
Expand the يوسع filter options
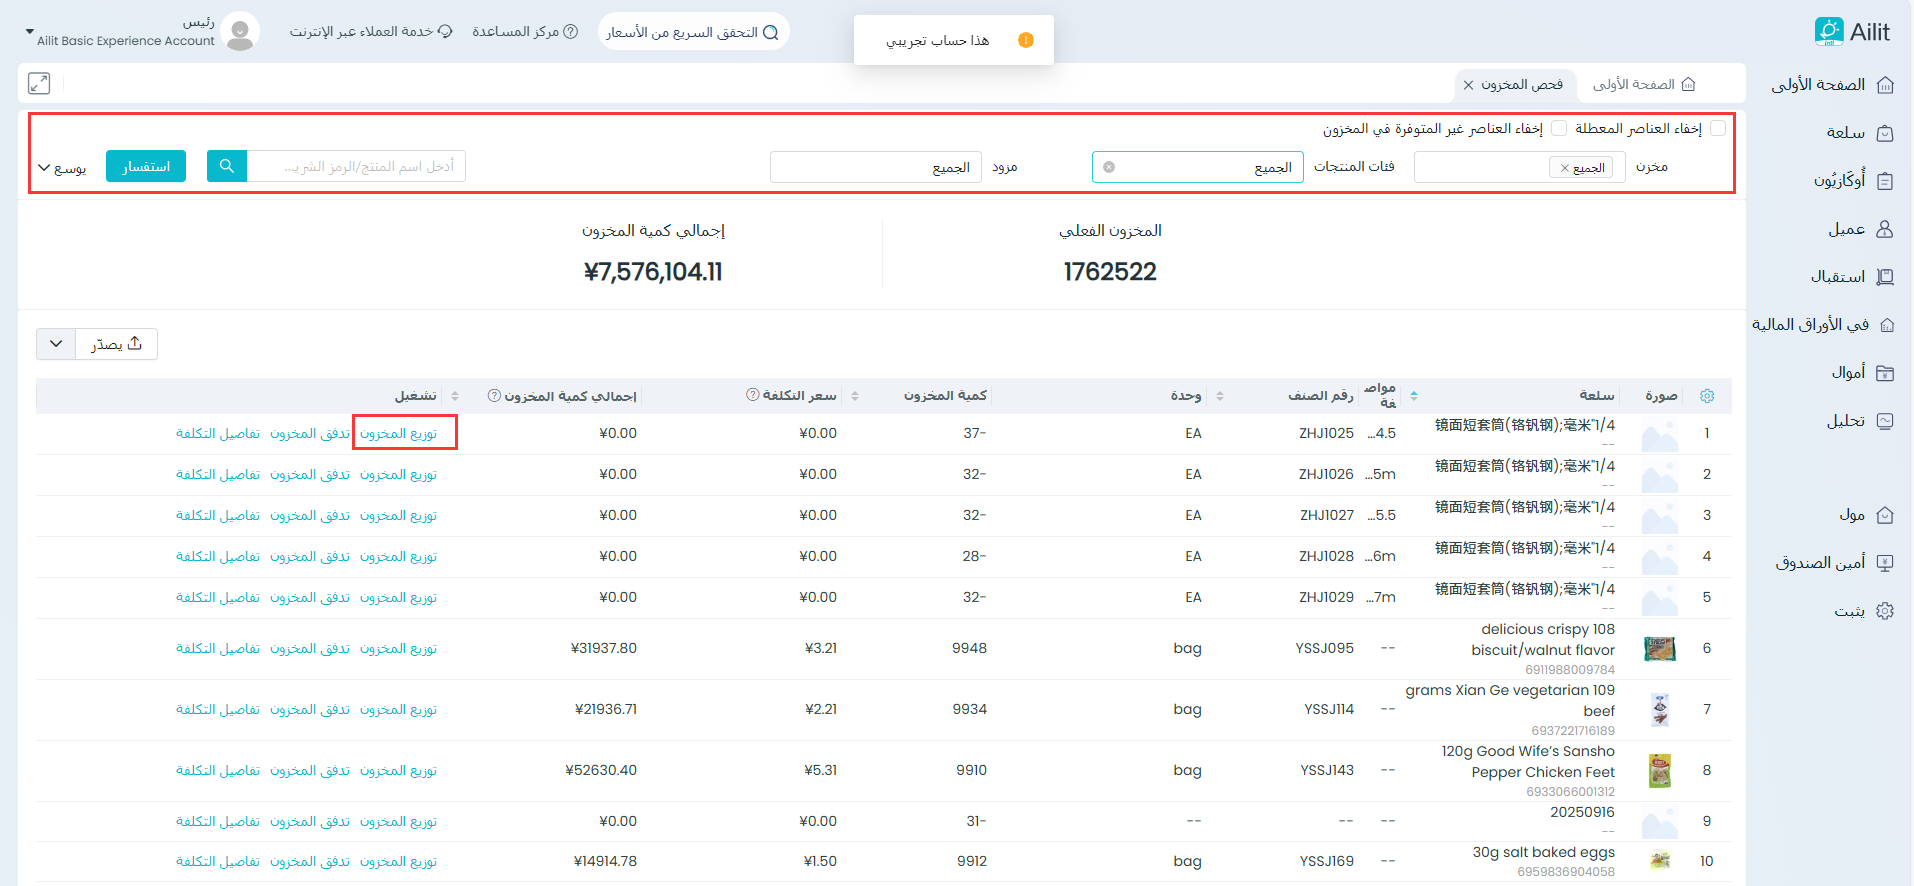click(61, 167)
